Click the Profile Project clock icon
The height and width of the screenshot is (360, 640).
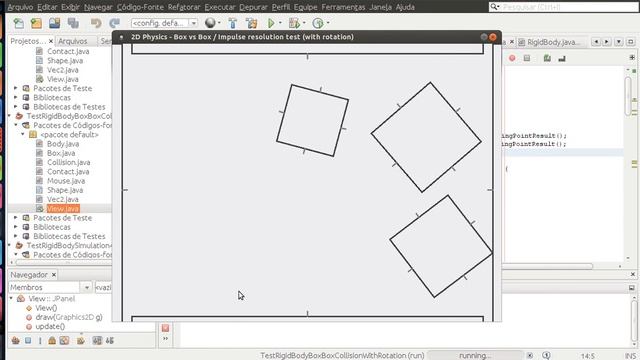pos(318,23)
